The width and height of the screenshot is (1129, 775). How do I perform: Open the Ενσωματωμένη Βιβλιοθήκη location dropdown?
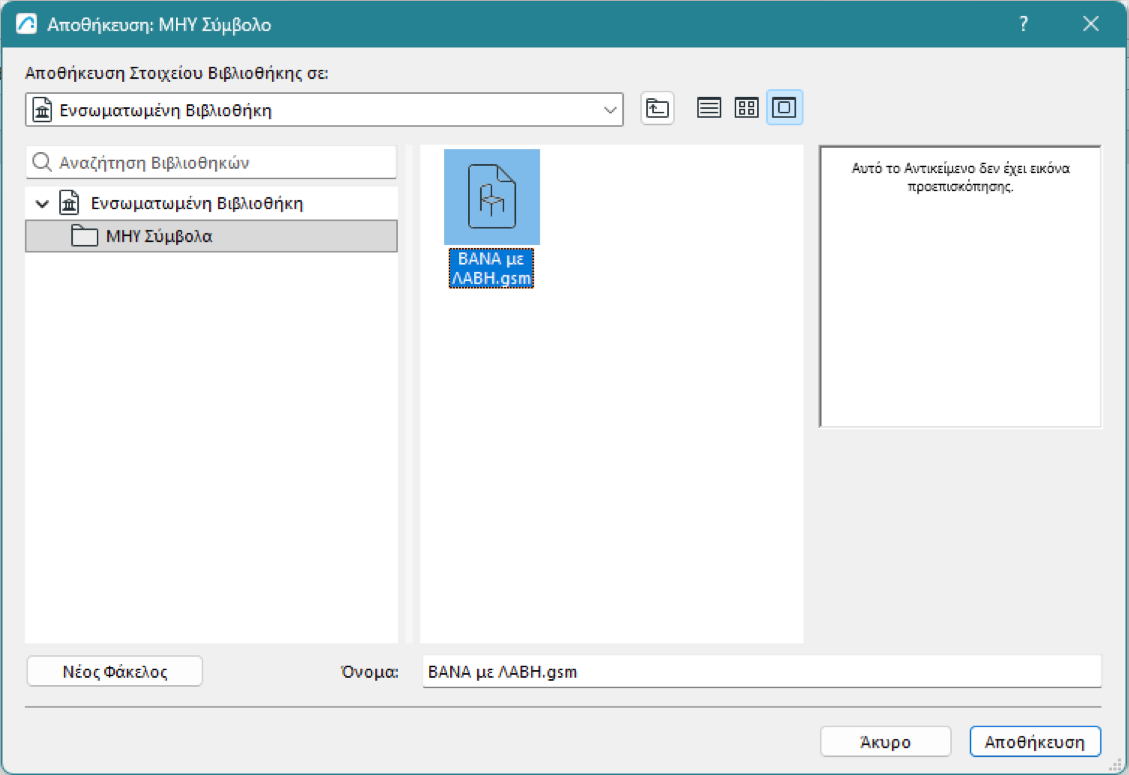pos(324,109)
